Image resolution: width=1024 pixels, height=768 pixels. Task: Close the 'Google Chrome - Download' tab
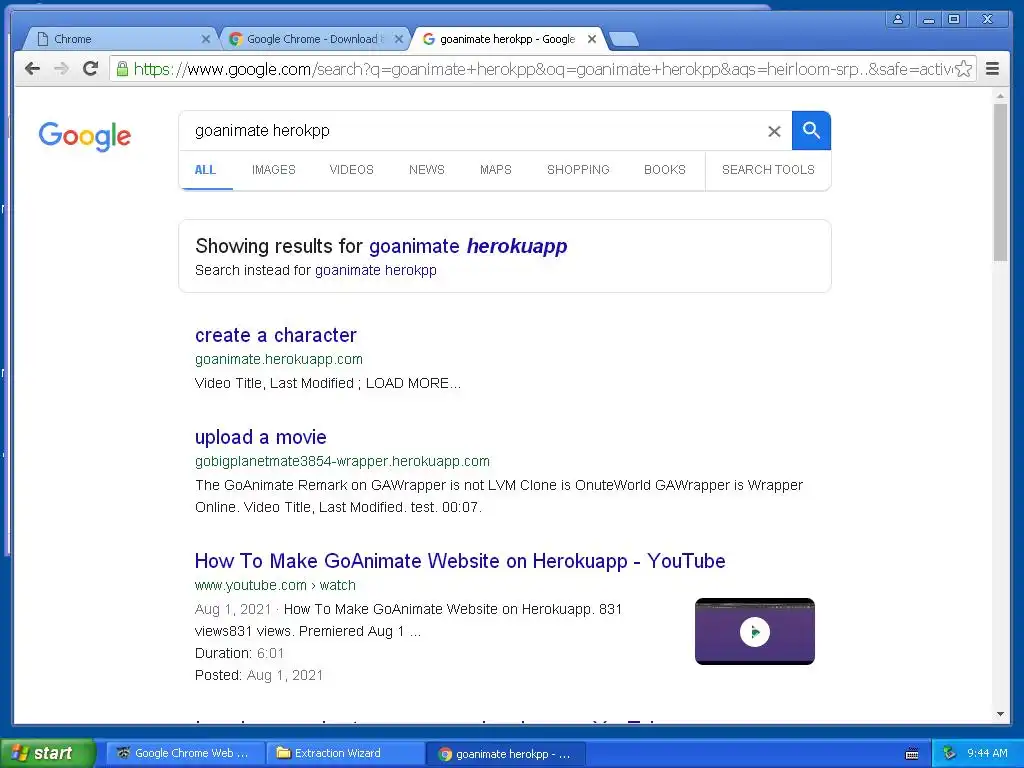399,39
